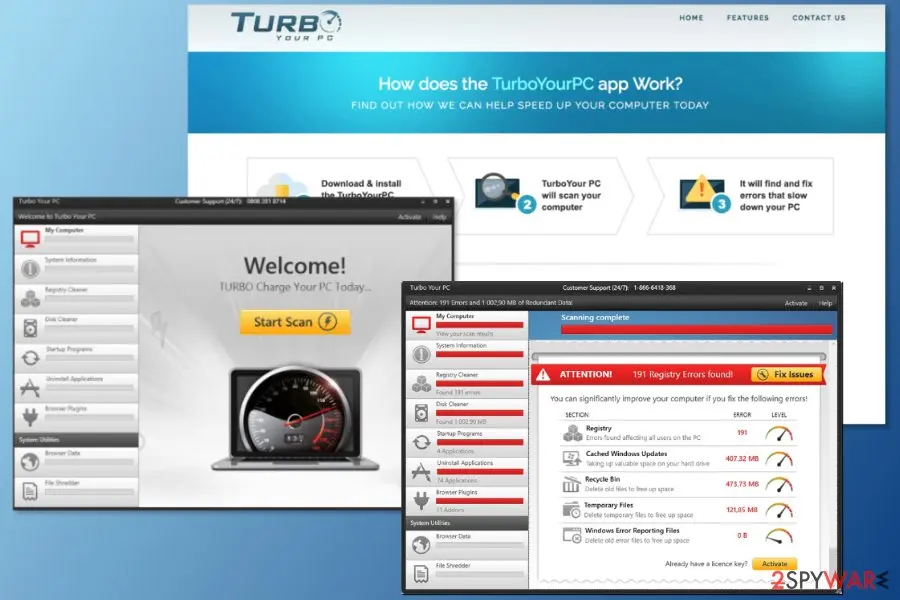Click Browser Plugins plug icon in Welcome window
This screenshot has height=600, width=900.
point(30,417)
